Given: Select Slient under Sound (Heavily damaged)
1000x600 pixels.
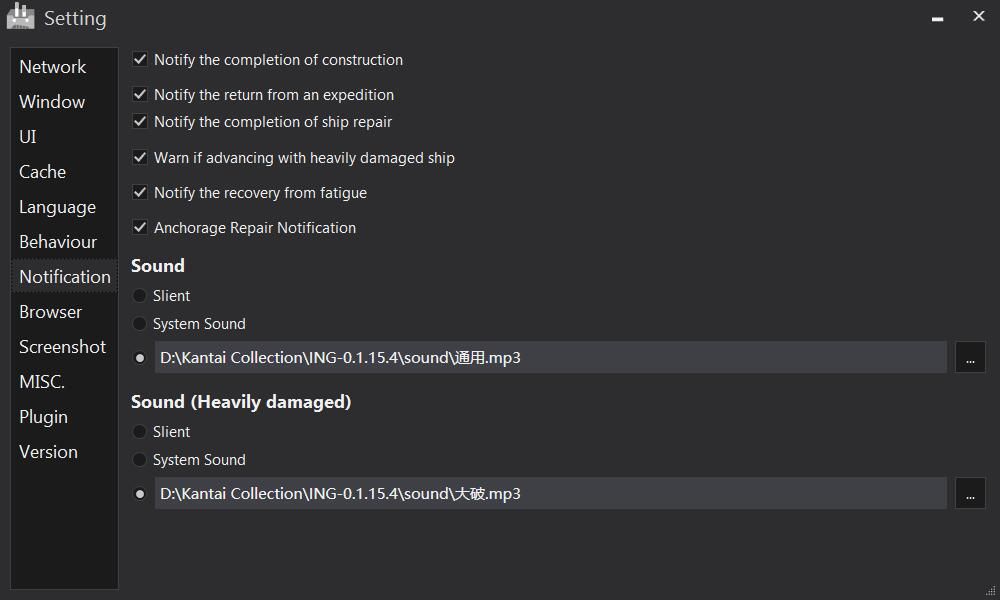Looking at the screenshot, I should 139,432.
